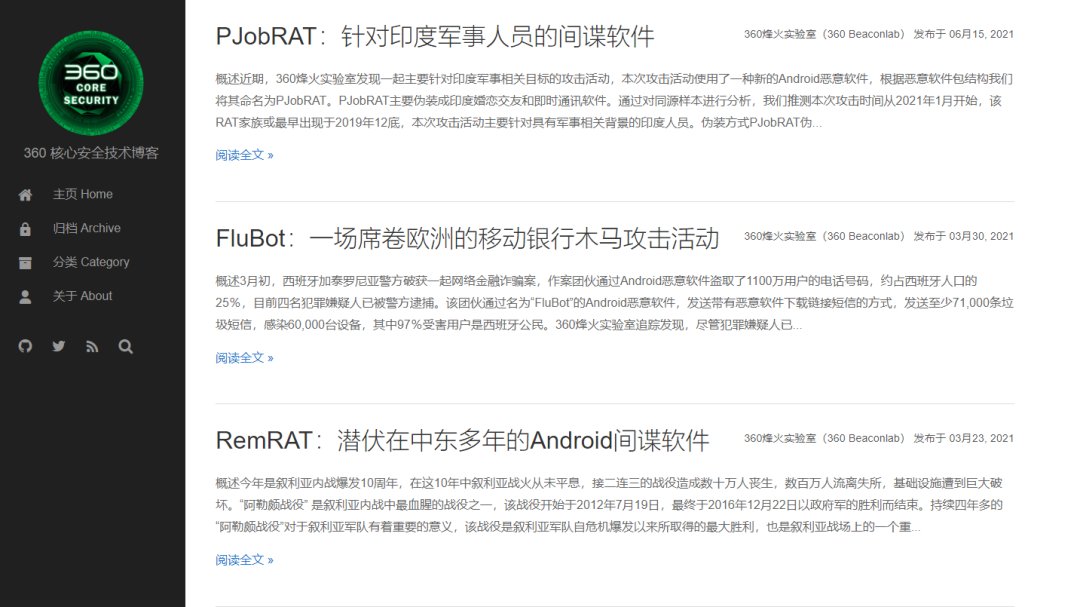This screenshot has width=1080, height=607.
Task: Go to 主页 Home menu item
Action: click(x=83, y=194)
